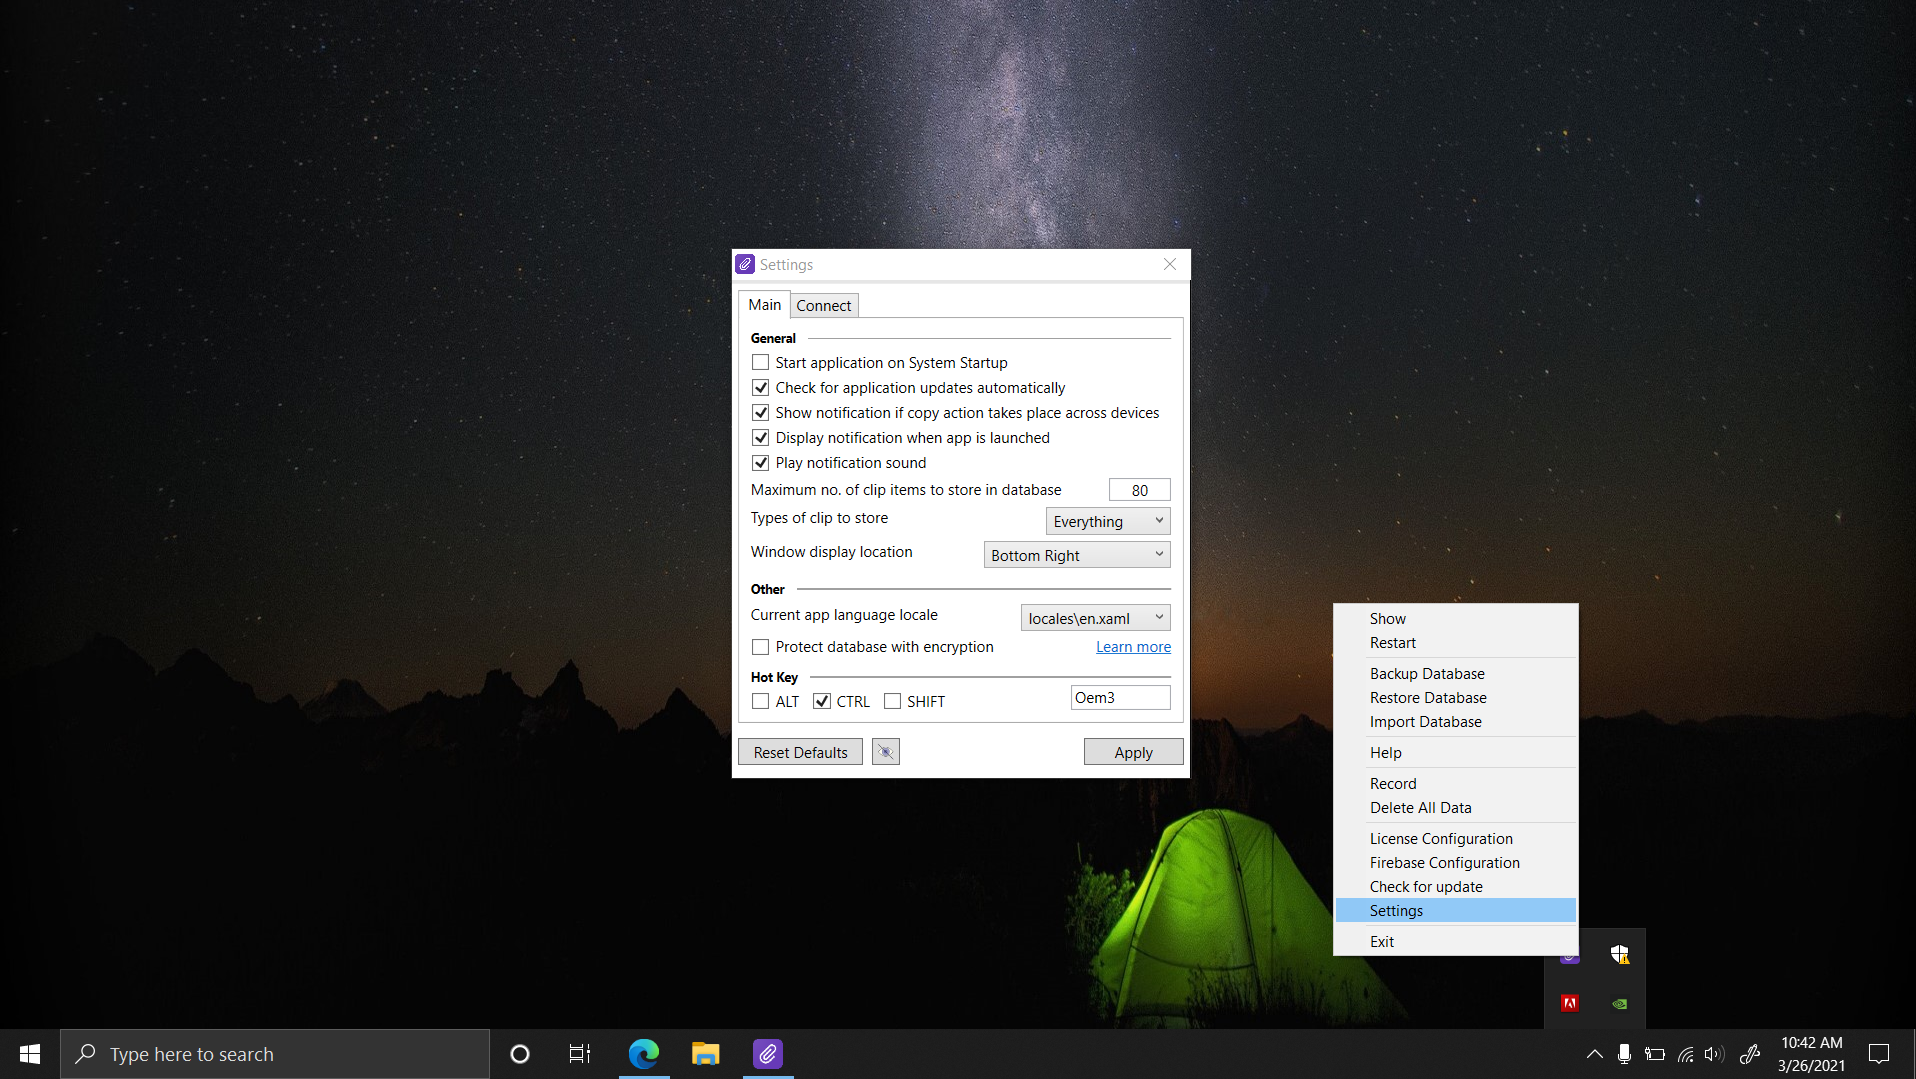Expand the app language locale dropdown
Image resolution: width=1916 pixels, height=1079 pixels.
point(1095,618)
